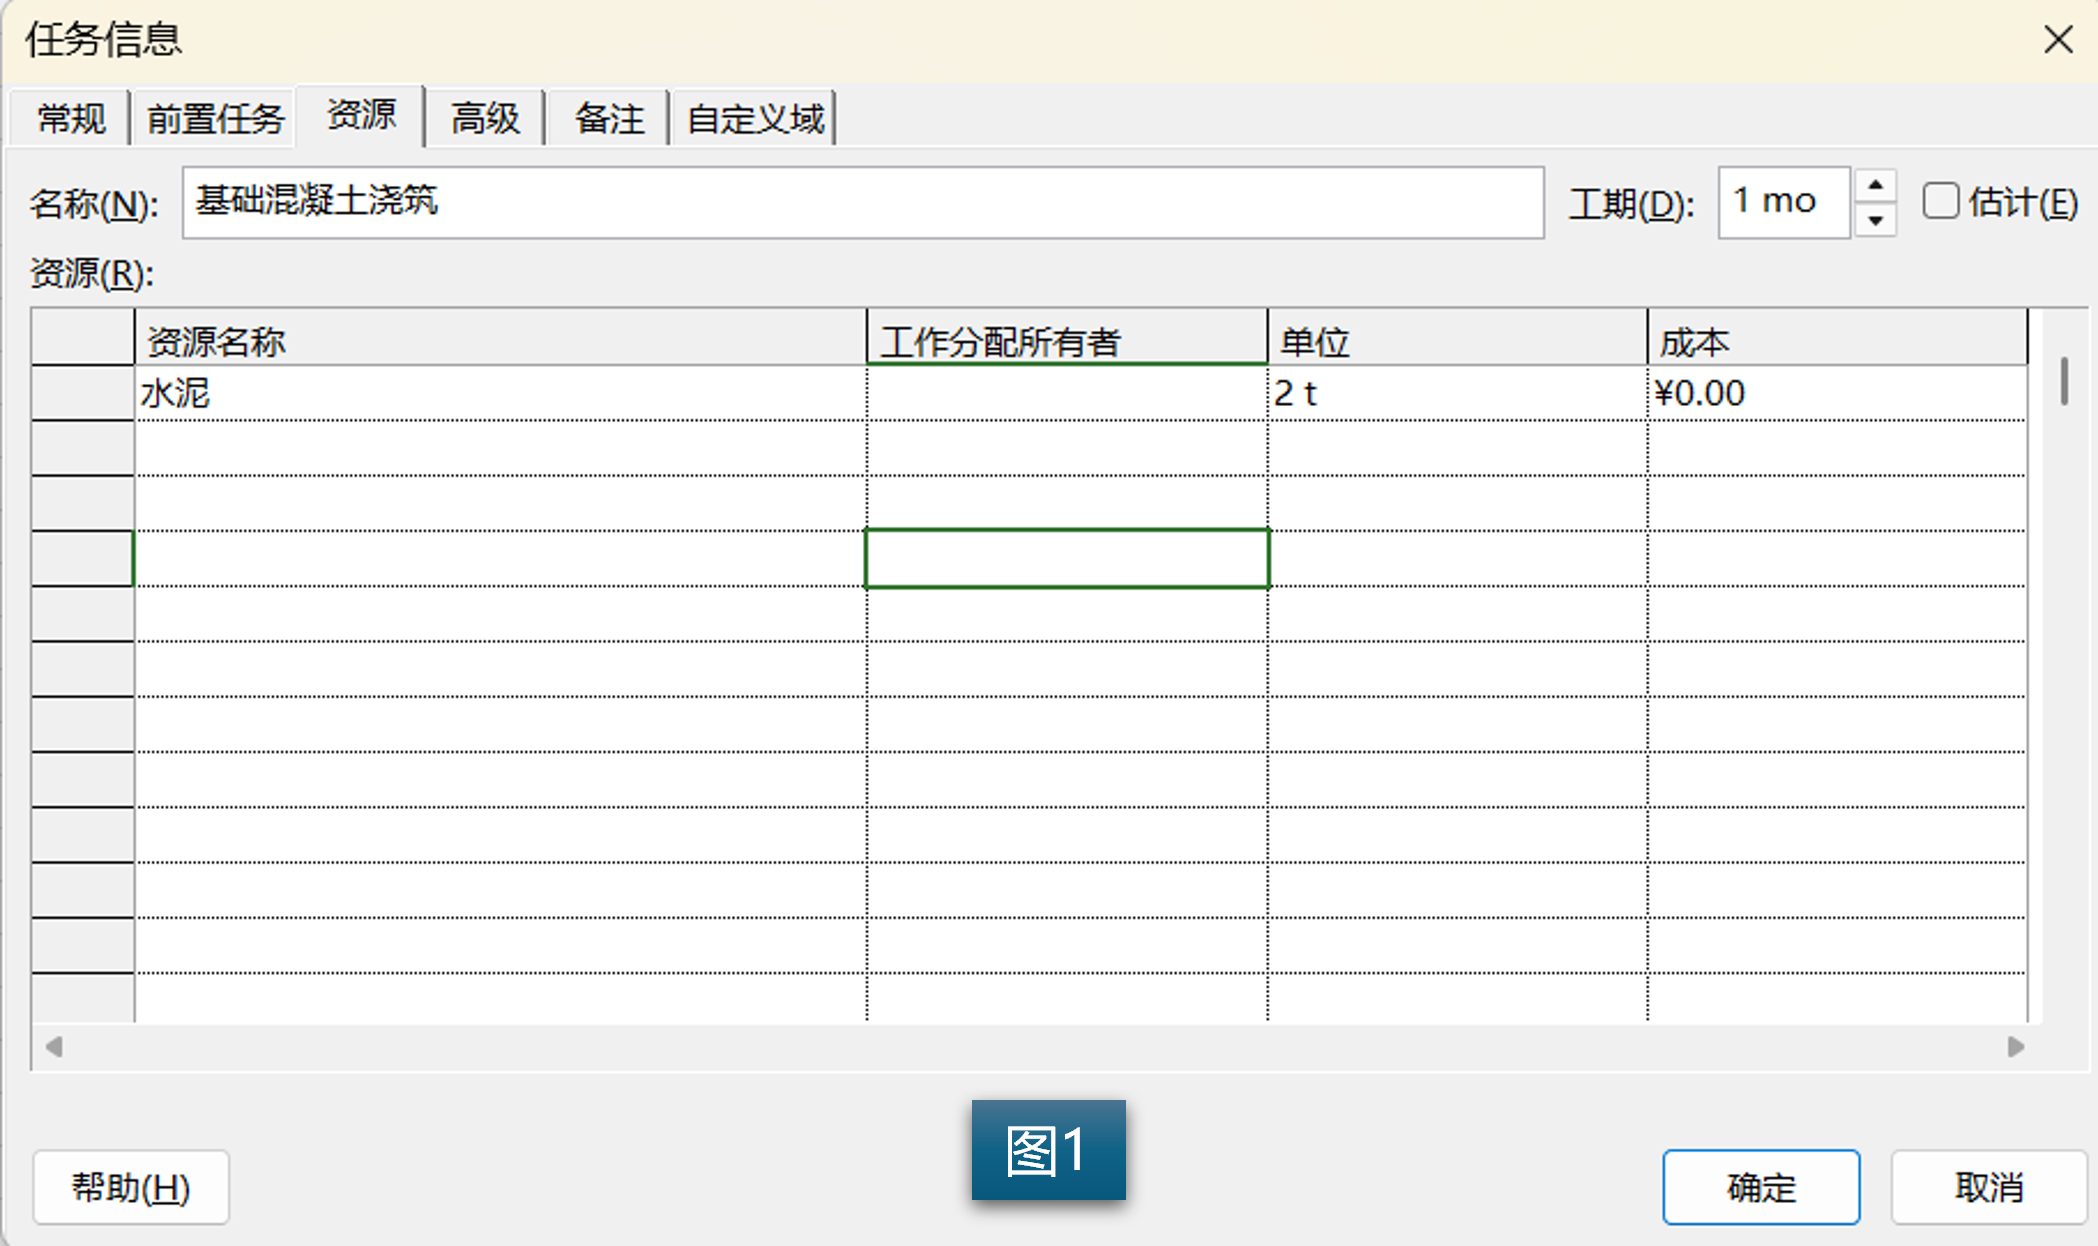
Task: Cancel the dialog with 取消
Action: tap(1988, 1187)
